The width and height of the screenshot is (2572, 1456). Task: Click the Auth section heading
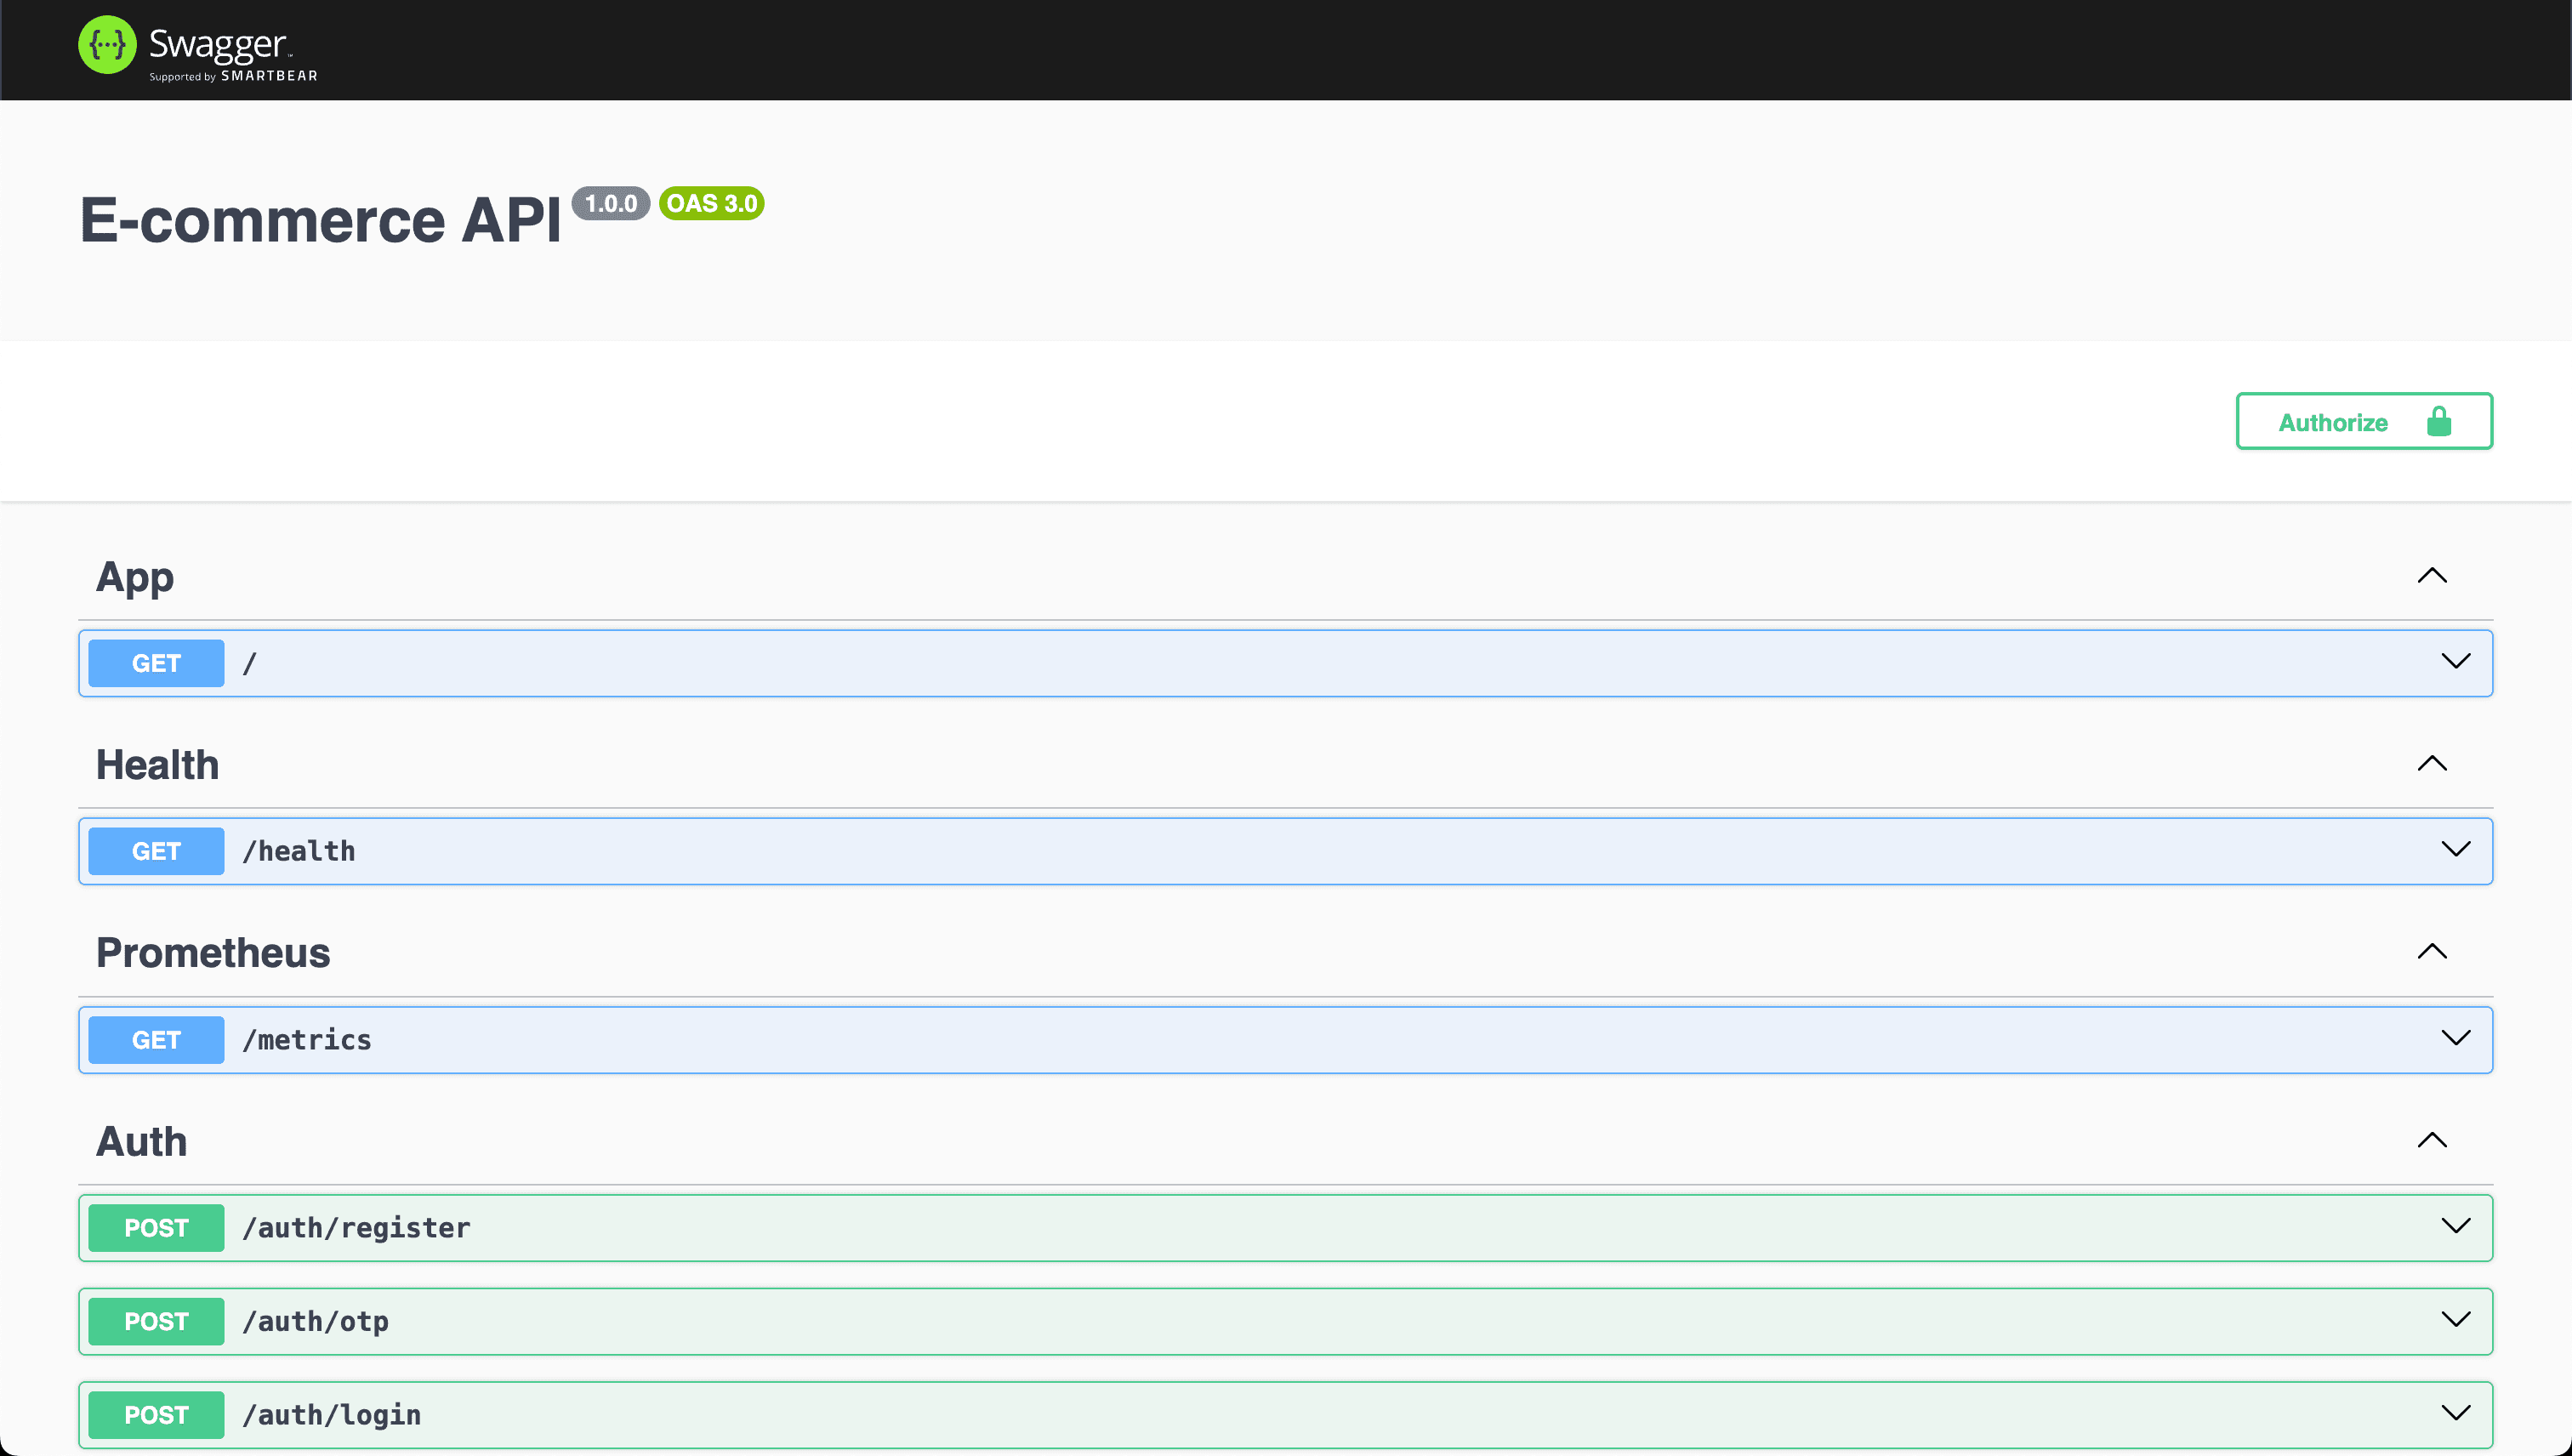pos(141,1141)
